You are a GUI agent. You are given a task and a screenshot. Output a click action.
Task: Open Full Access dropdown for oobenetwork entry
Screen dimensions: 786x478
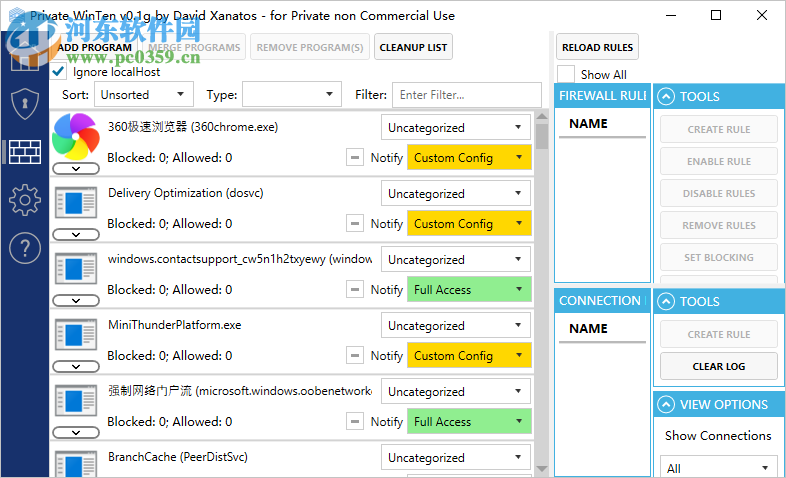click(x=469, y=422)
